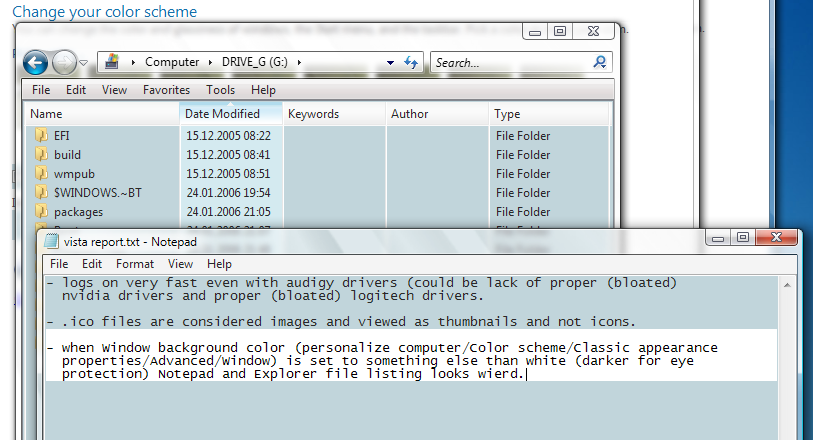Click the Back arrow in Explorer
Image resolution: width=813 pixels, height=440 pixels.
point(35,63)
